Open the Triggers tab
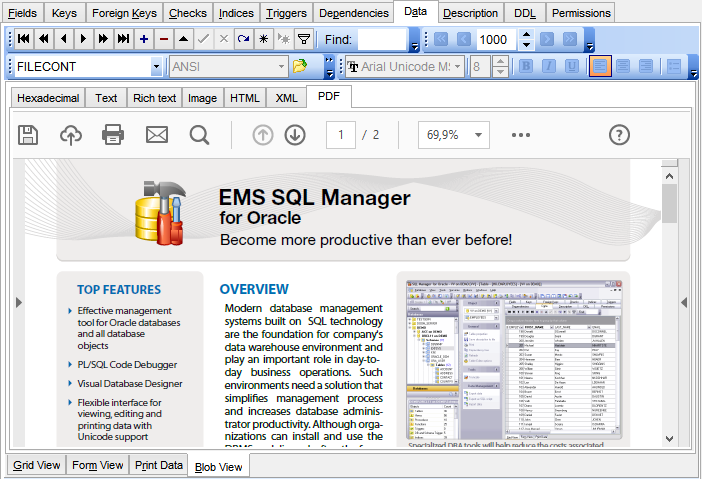The width and height of the screenshot is (702, 479). 287,13
